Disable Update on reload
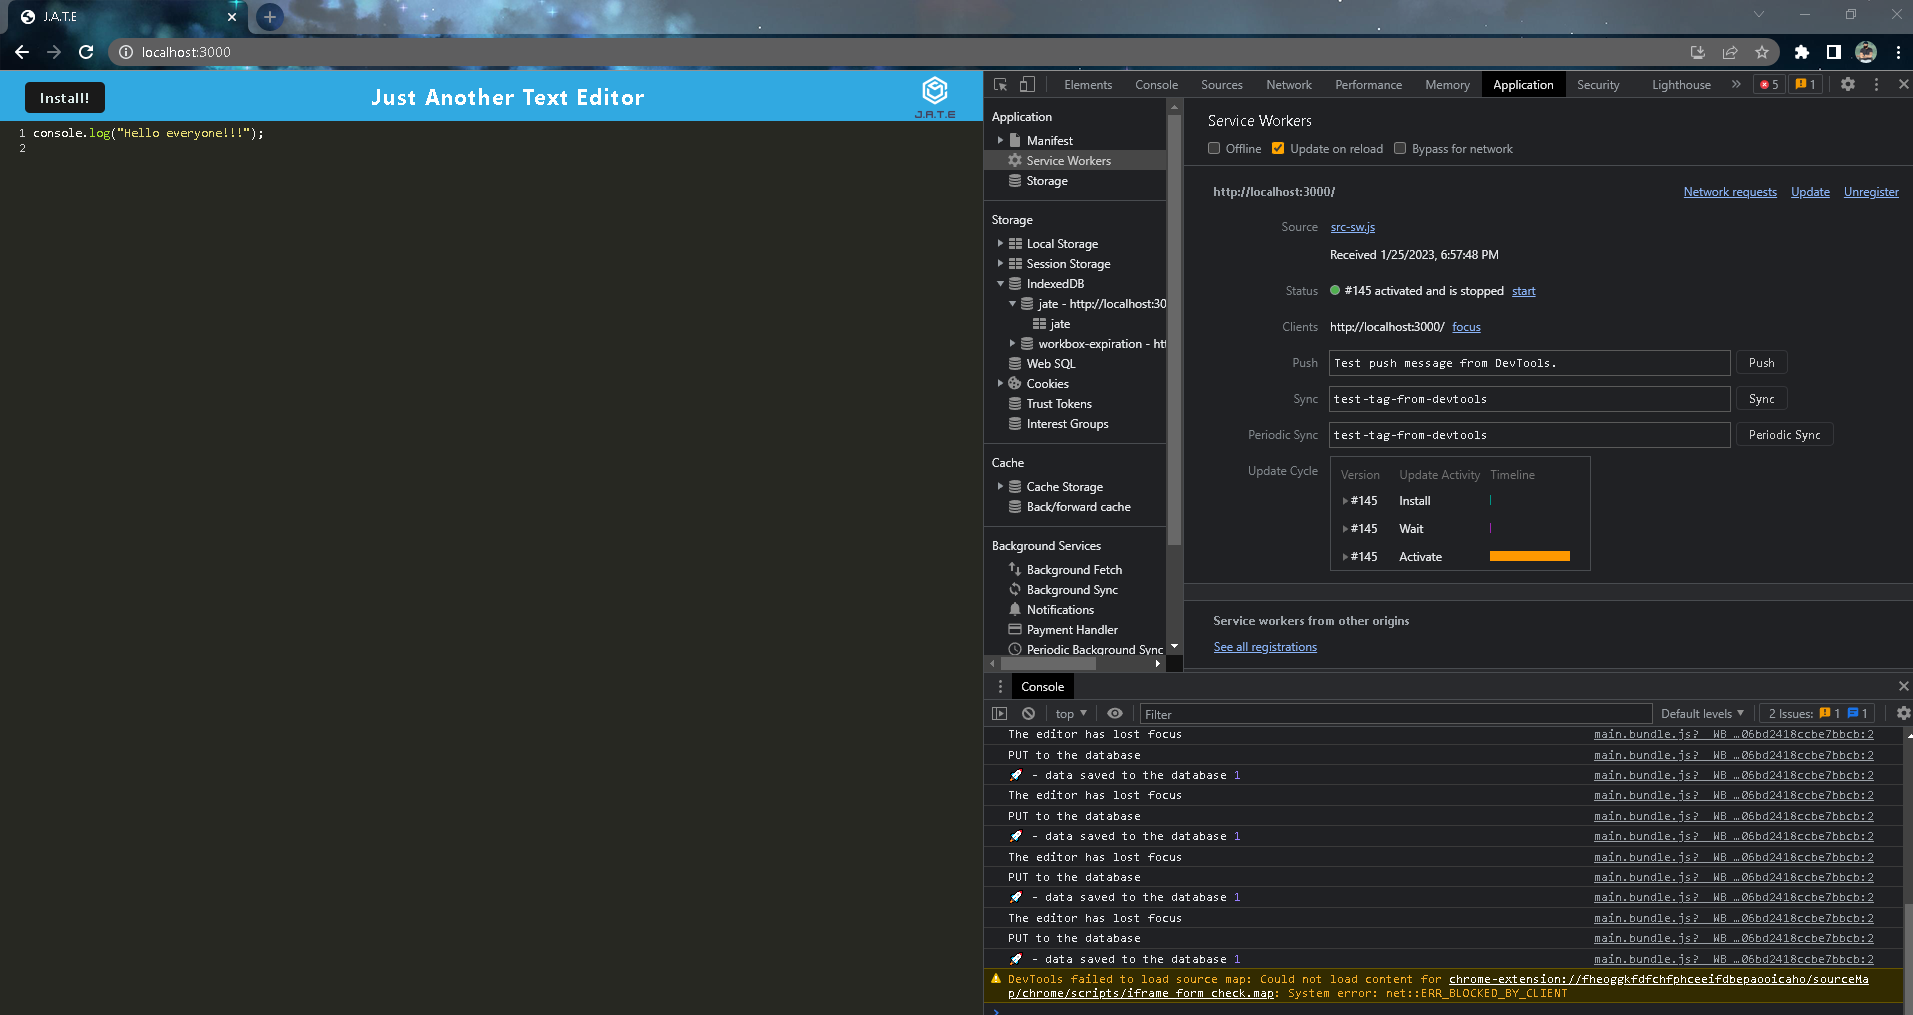1913x1015 pixels. (1277, 148)
